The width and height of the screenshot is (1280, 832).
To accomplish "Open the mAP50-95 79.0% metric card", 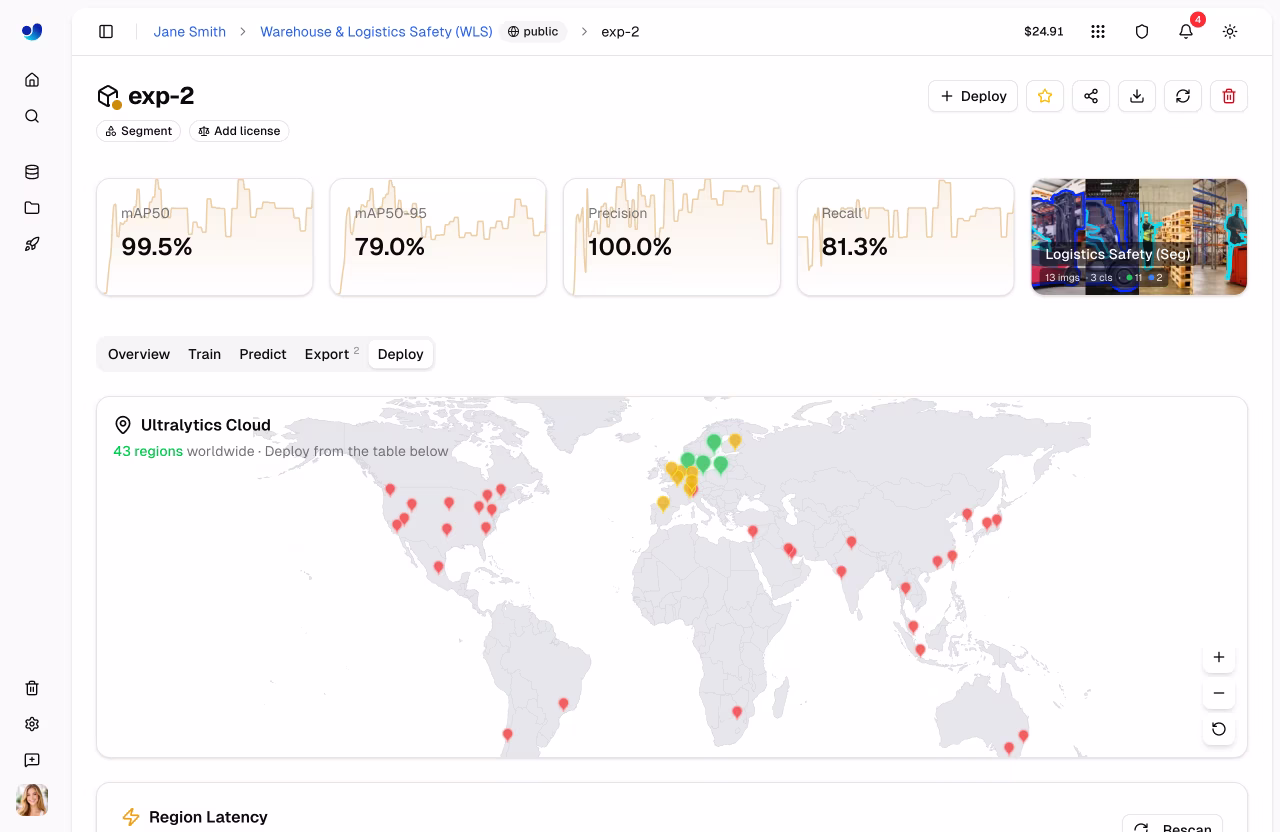I will tap(438, 237).
